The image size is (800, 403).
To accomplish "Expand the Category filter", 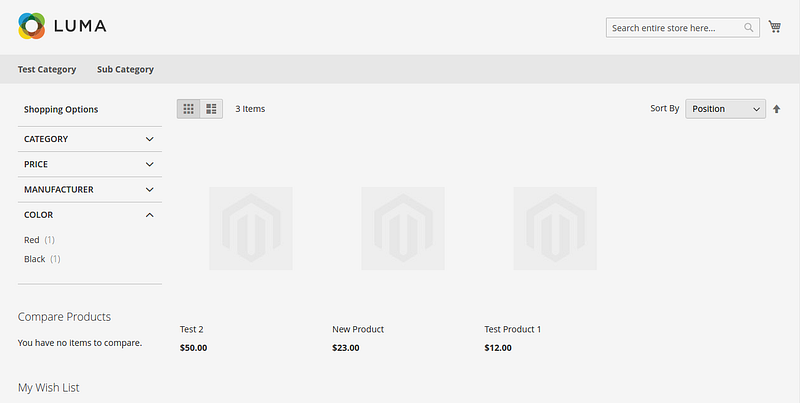I will (90, 139).
